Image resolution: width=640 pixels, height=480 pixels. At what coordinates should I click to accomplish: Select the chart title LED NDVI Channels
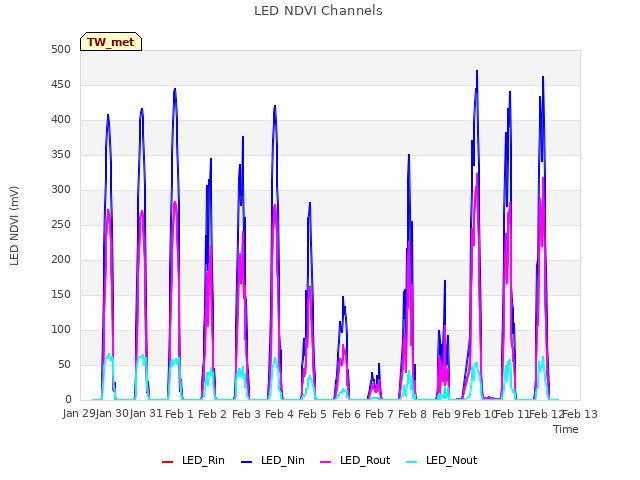pos(318,11)
